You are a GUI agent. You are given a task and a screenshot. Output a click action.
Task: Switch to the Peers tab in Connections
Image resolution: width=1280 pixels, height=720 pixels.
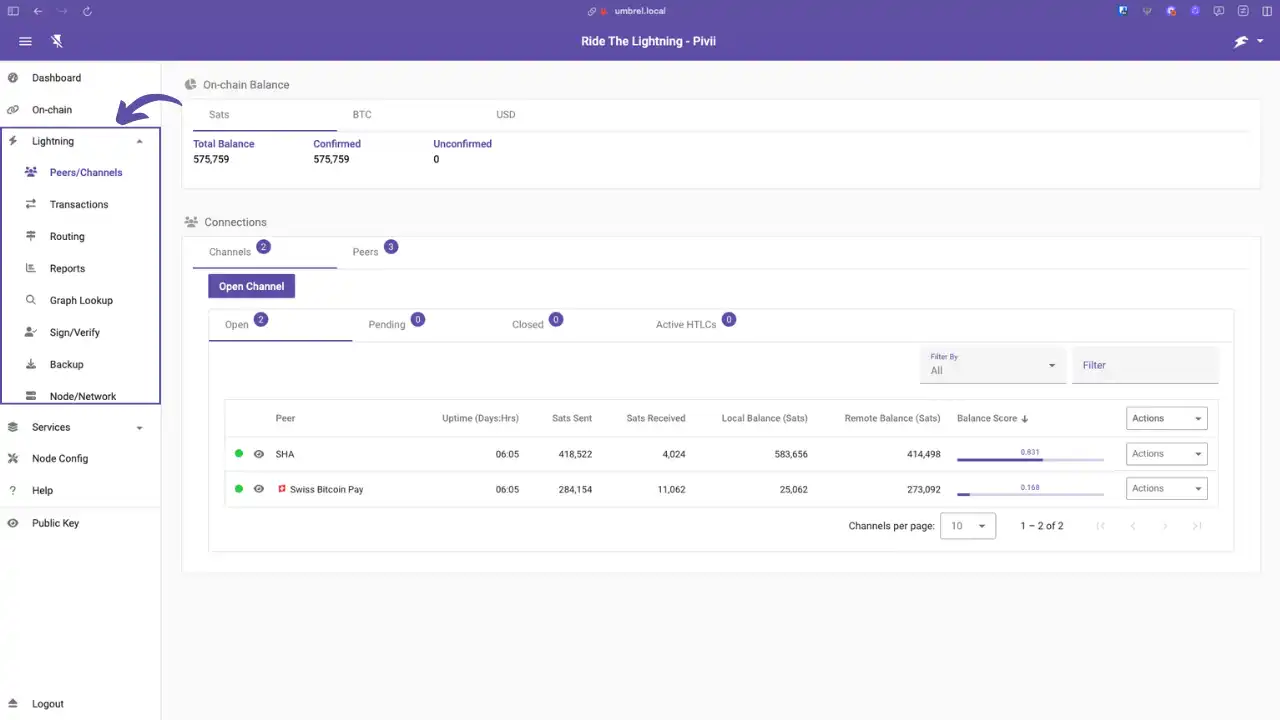[x=366, y=252]
